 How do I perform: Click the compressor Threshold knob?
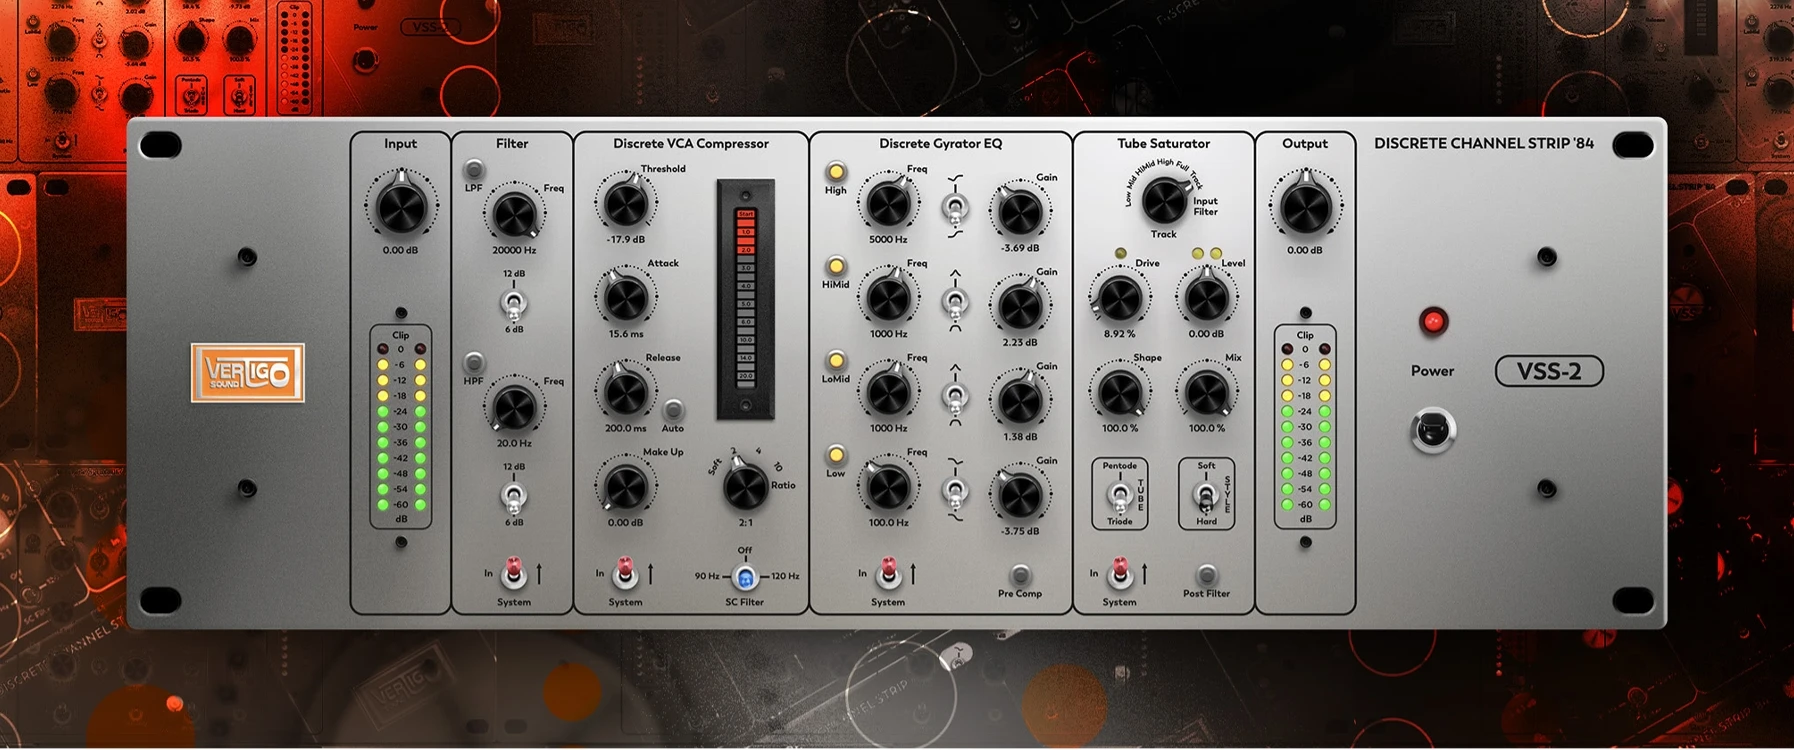coord(625,203)
